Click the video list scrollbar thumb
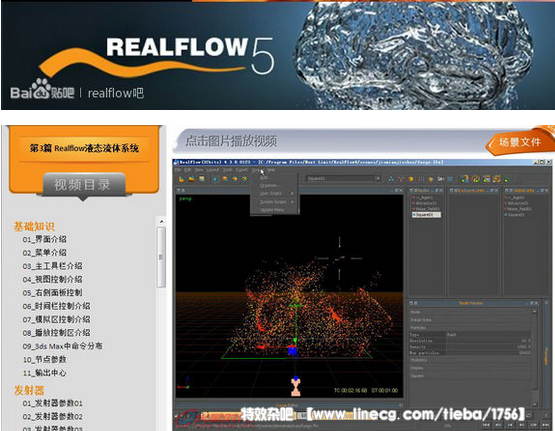Screen dimensions: 555x431 (x=161, y=257)
